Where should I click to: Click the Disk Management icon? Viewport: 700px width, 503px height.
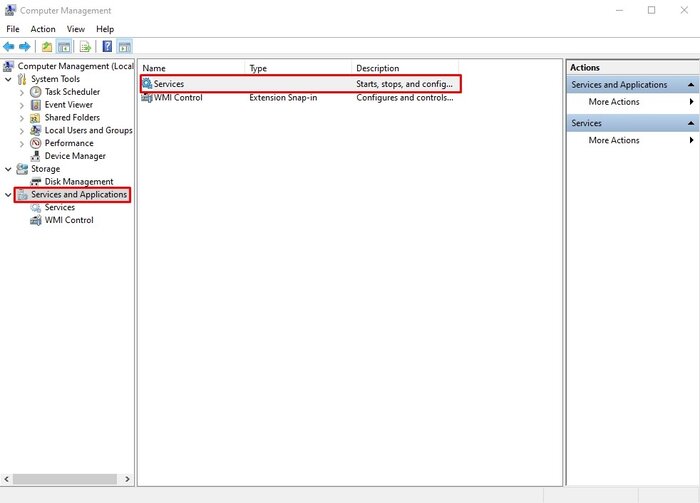pos(36,182)
